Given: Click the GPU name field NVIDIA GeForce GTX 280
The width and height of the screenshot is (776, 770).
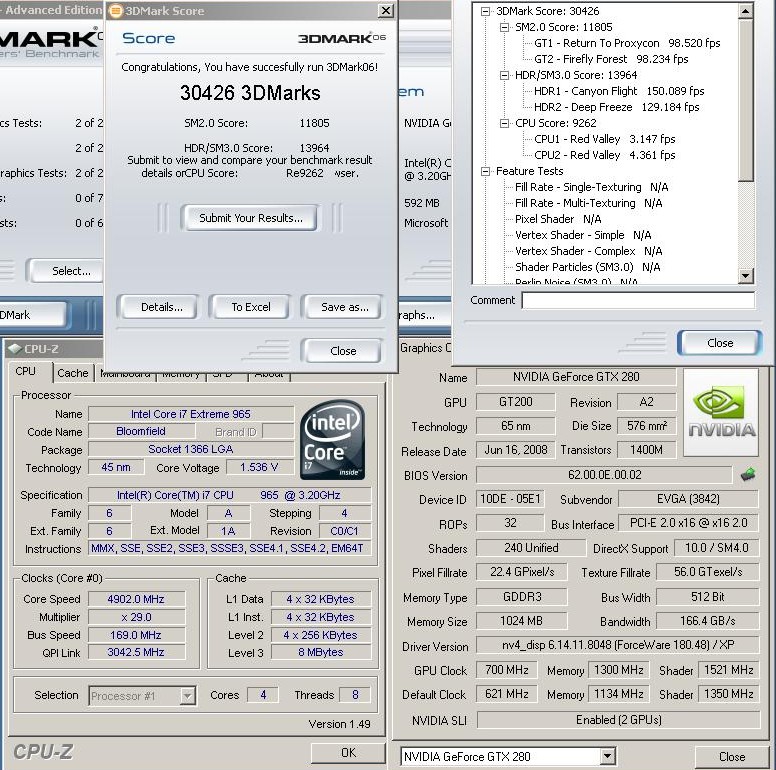Looking at the screenshot, I should 576,377.
